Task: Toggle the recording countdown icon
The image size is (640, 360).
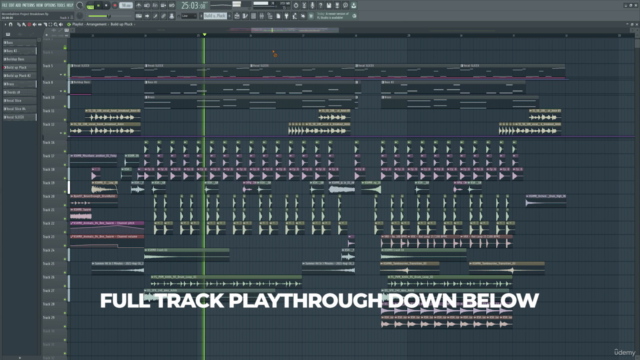Action: (x=155, y=5)
